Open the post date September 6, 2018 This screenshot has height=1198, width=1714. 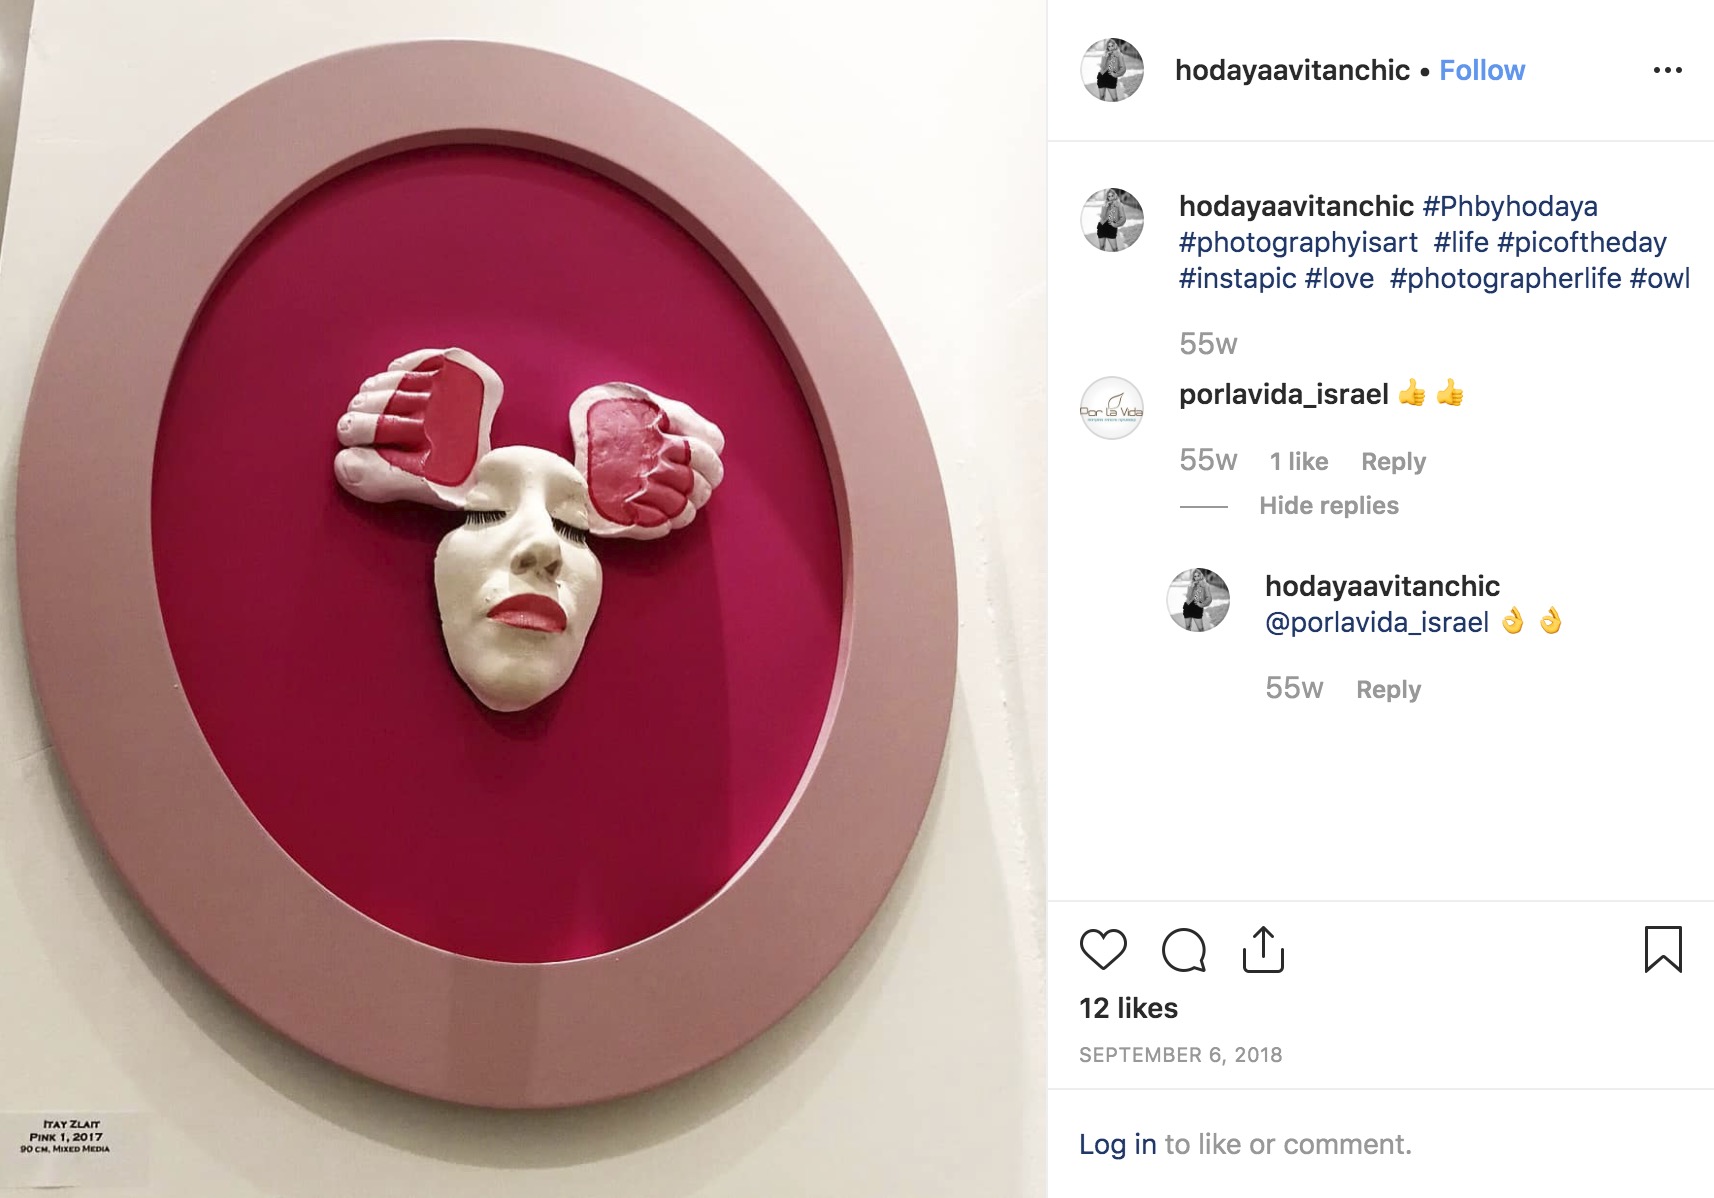tap(1180, 1055)
